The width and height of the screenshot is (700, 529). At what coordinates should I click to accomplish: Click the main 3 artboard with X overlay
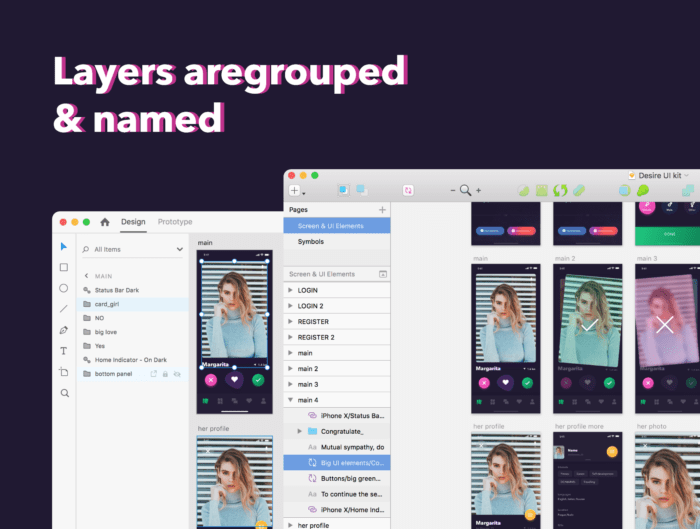[x=667, y=338]
